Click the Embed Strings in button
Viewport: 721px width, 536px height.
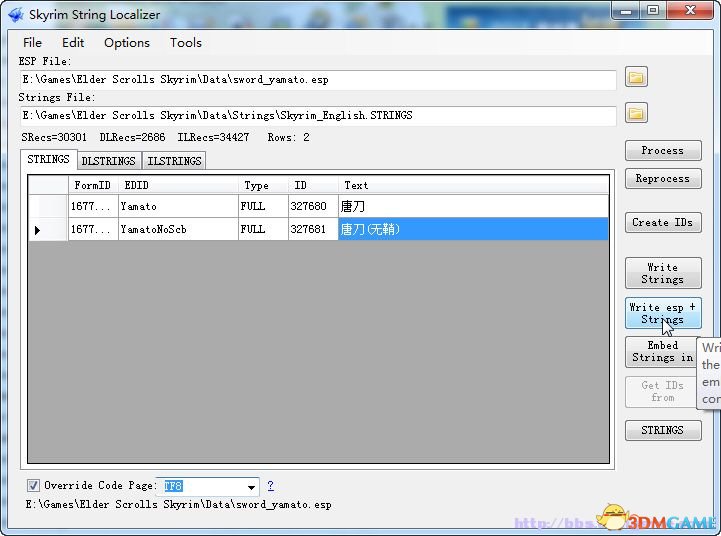tap(661, 352)
